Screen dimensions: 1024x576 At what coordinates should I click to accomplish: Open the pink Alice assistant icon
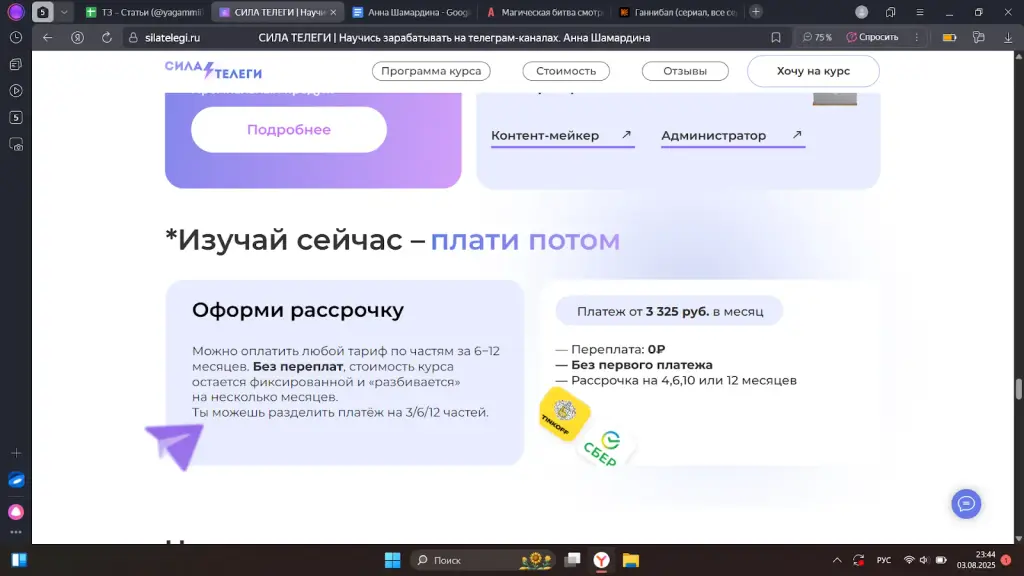[16, 511]
